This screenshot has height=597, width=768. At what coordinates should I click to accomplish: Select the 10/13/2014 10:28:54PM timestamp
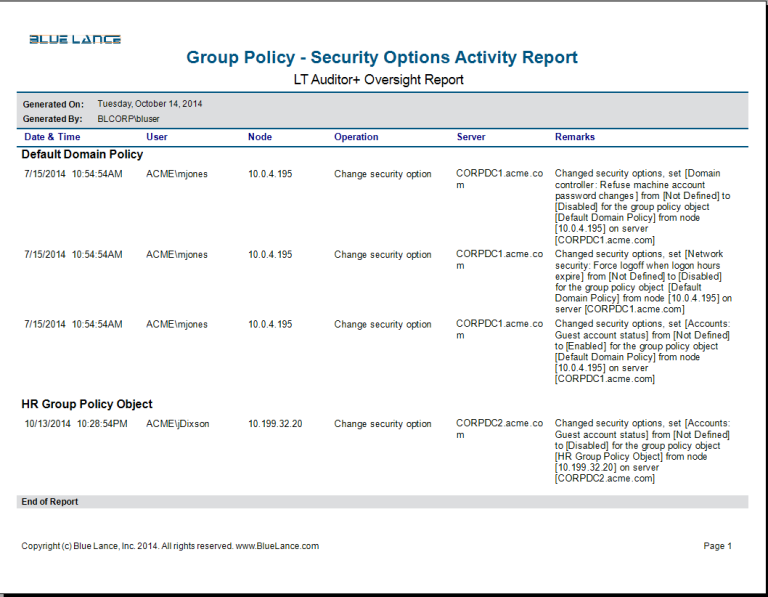point(76,424)
